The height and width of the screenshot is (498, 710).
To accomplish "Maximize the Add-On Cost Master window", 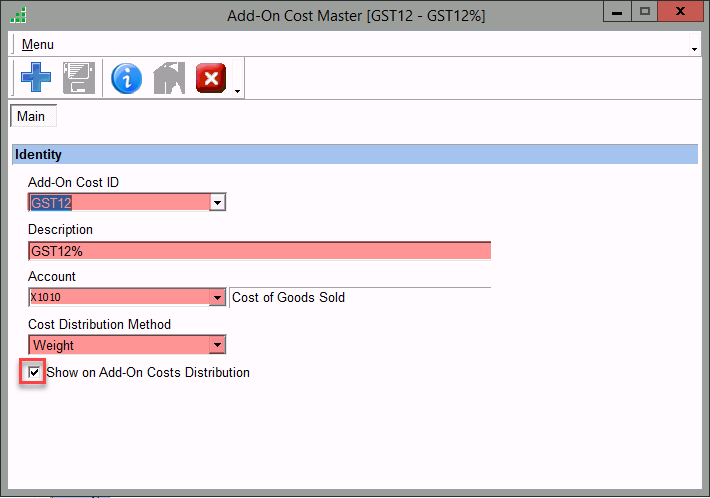I will click(645, 11).
